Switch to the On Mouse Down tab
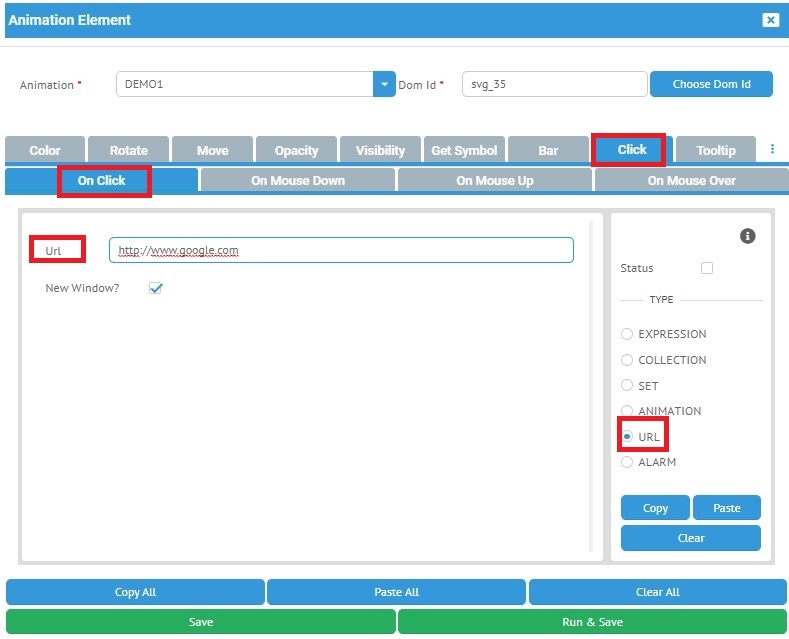The height and width of the screenshot is (639, 789). pyautogui.click(x=298, y=181)
